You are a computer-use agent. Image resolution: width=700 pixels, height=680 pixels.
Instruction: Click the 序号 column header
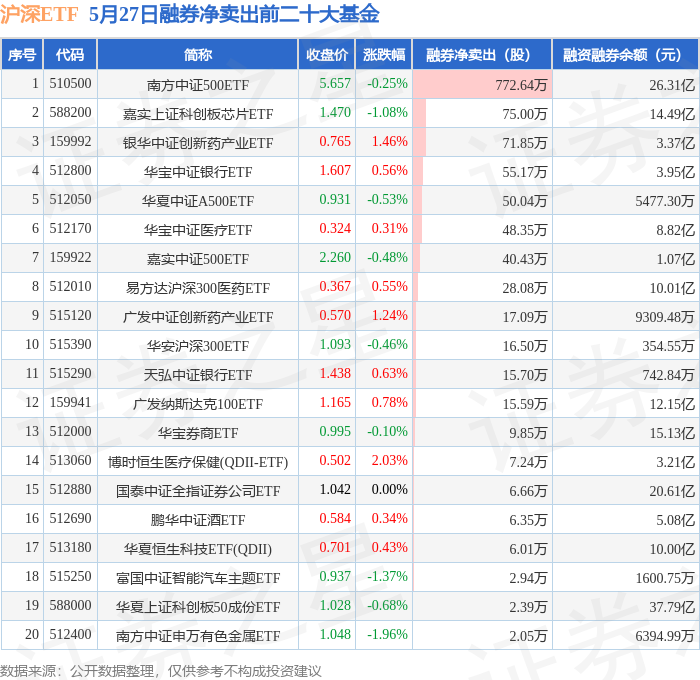click(22, 54)
